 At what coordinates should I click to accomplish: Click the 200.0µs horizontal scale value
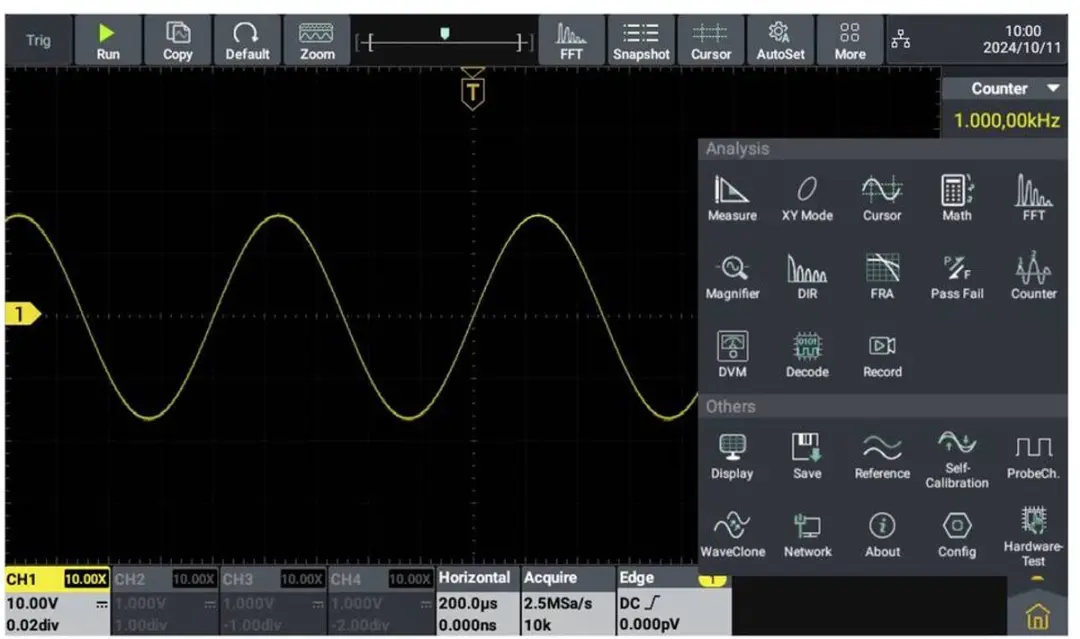pos(468,603)
